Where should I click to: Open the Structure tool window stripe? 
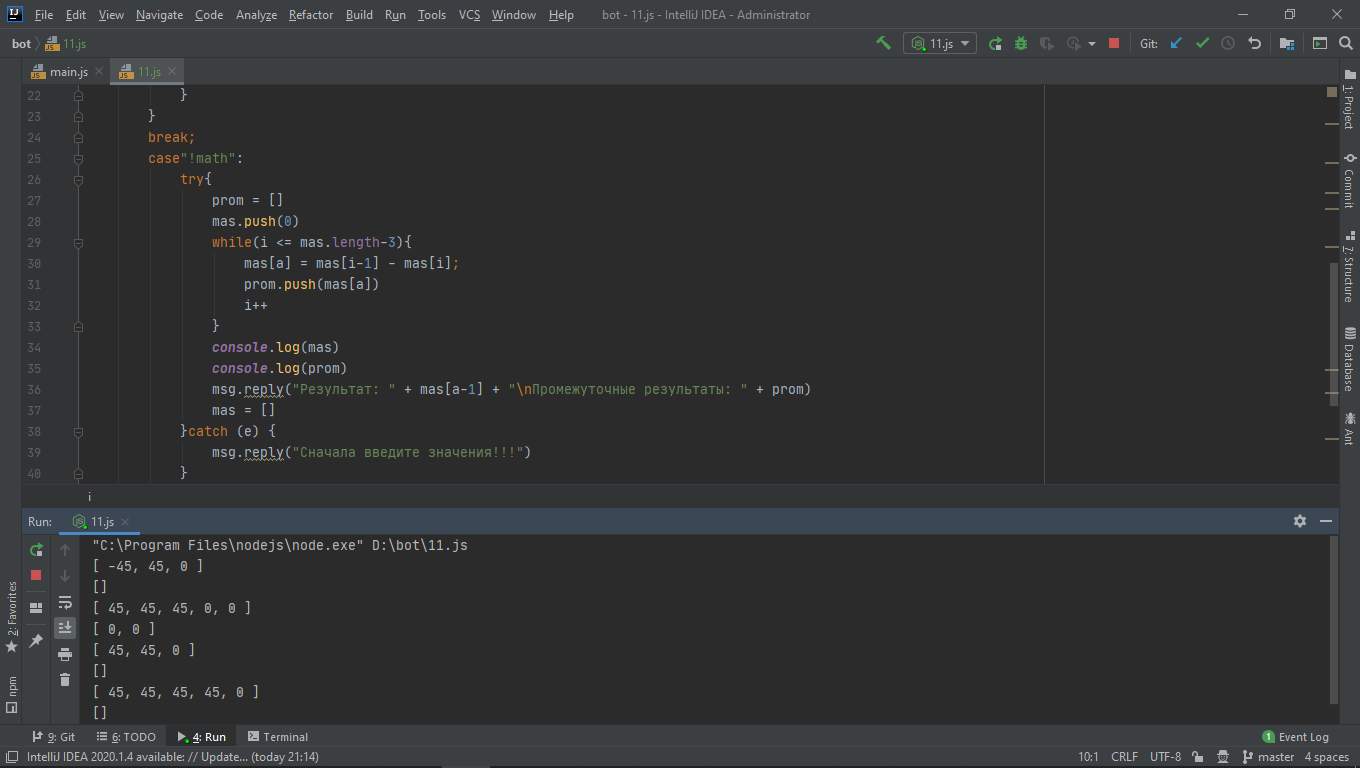coord(1349,266)
